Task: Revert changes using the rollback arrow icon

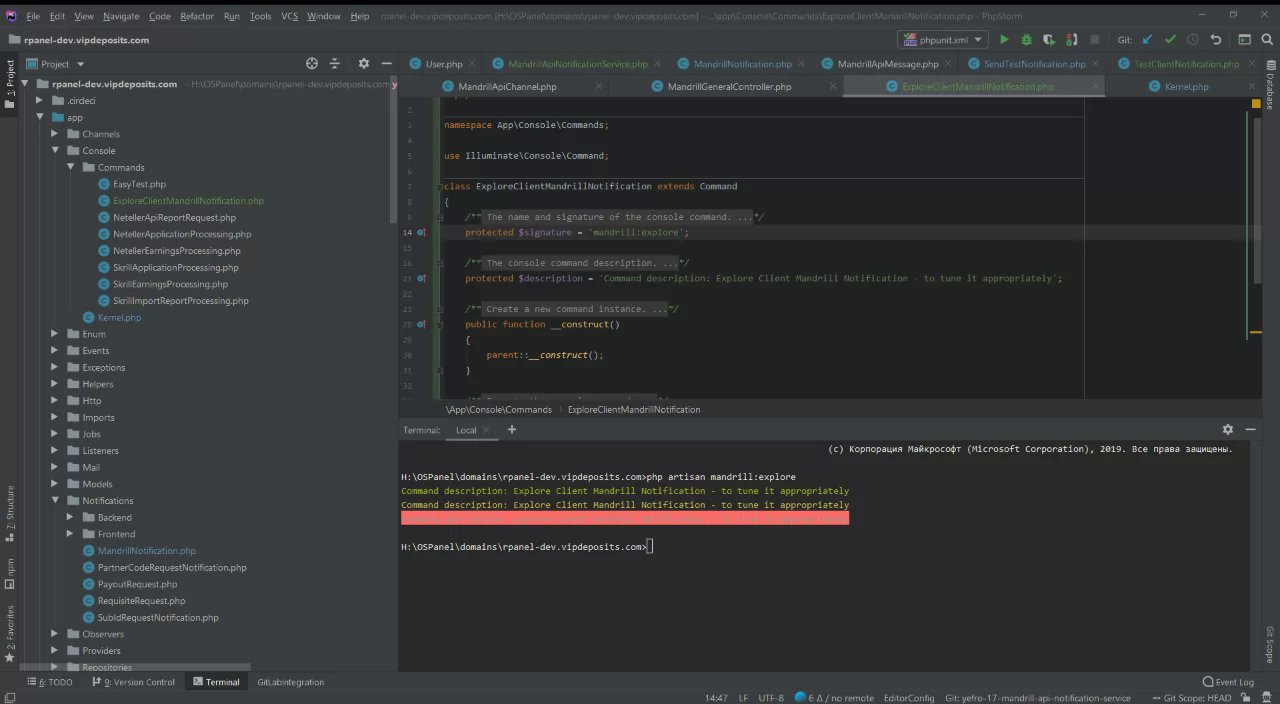Action: 1216,40
